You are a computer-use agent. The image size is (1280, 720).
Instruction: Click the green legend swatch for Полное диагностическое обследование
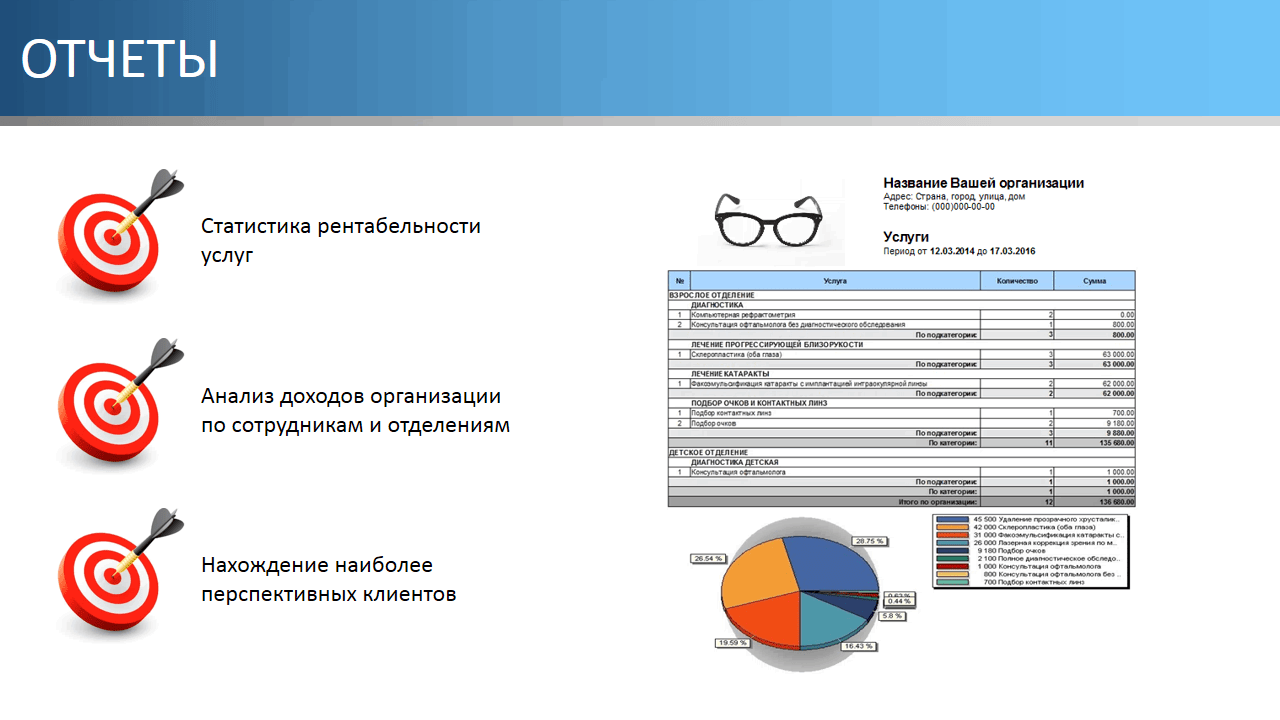(x=952, y=559)
